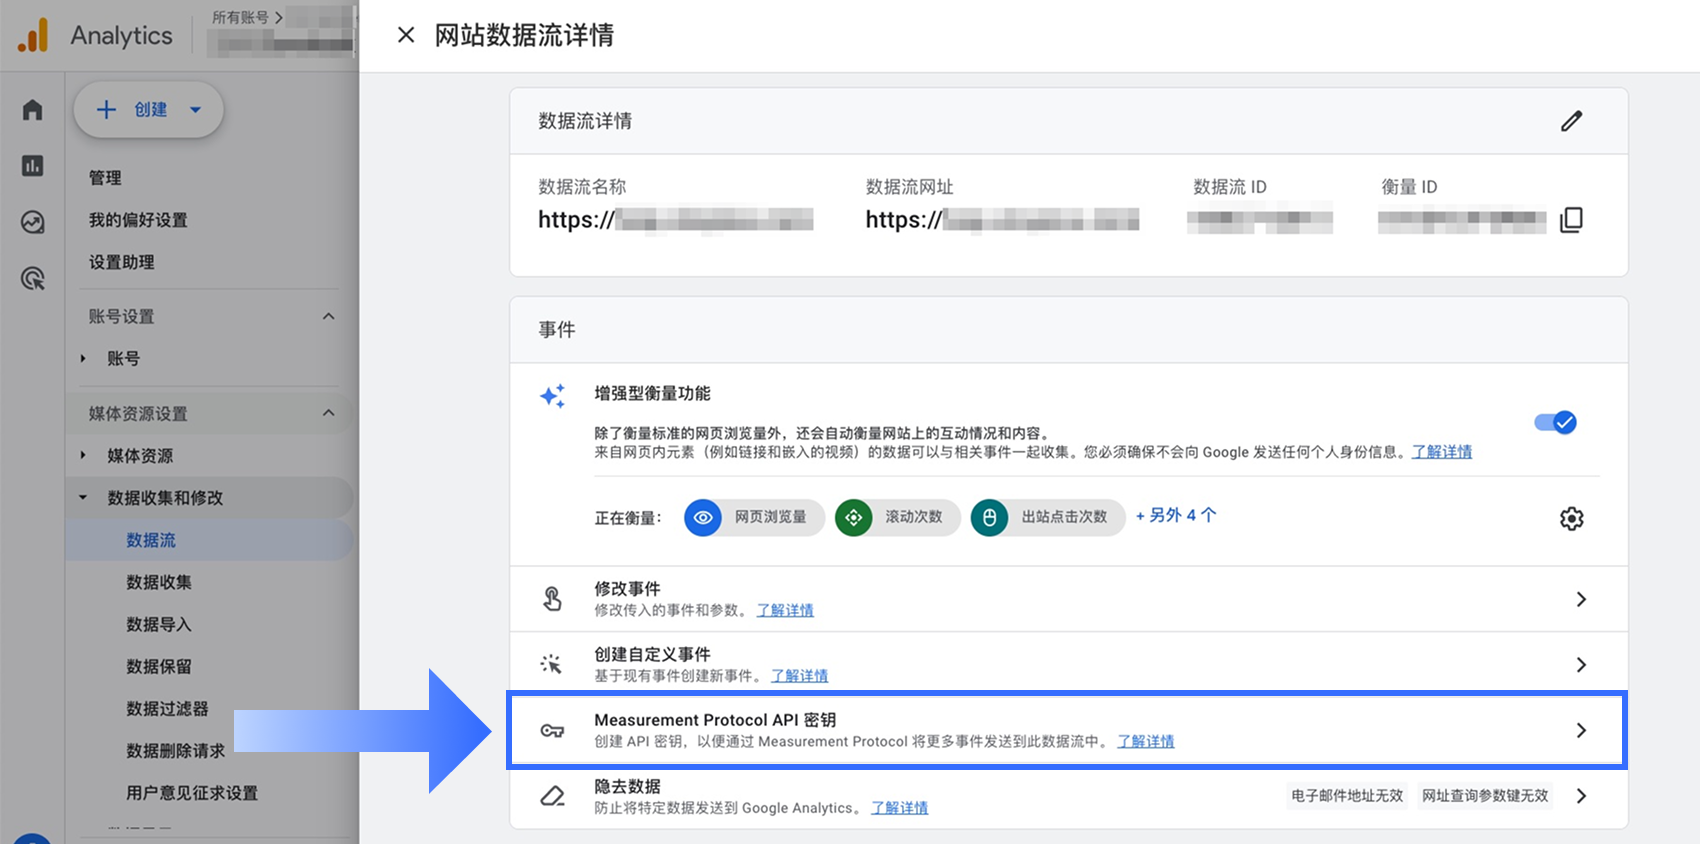This screenshot has height=844, width=1700.
Task: Click the 数据流 ID label
Action: pyautogui.click(x=1230, y=187)
